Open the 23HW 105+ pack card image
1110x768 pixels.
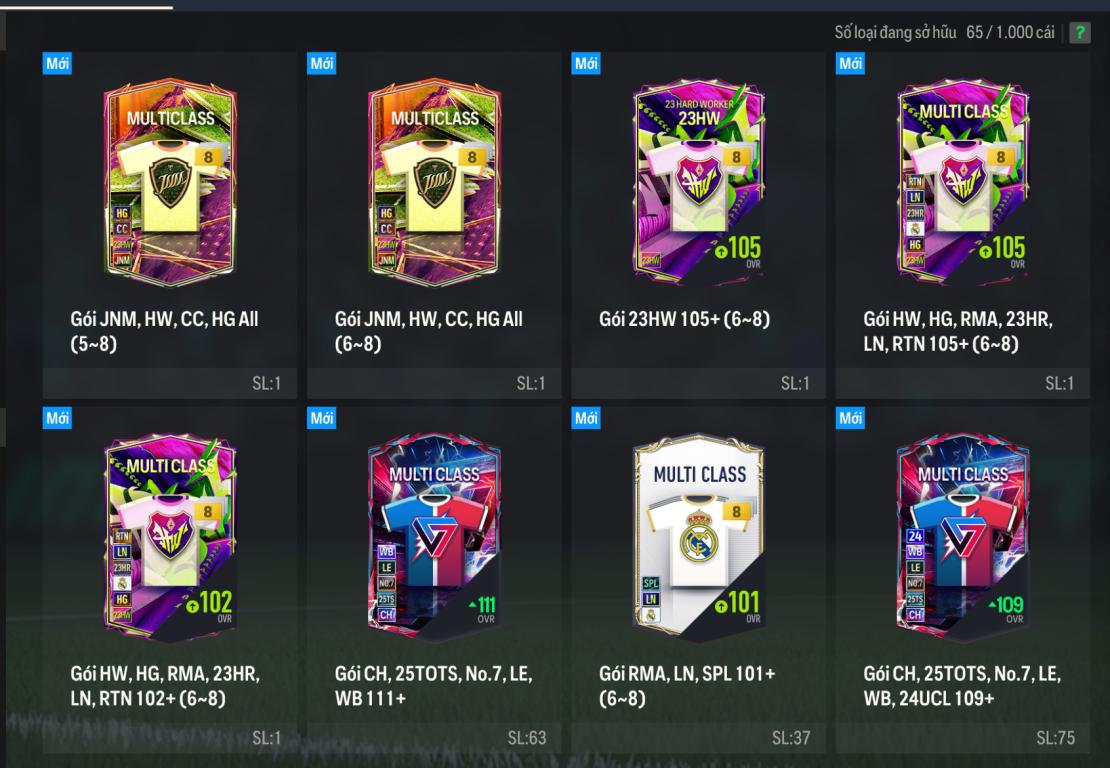coord(699,181)
